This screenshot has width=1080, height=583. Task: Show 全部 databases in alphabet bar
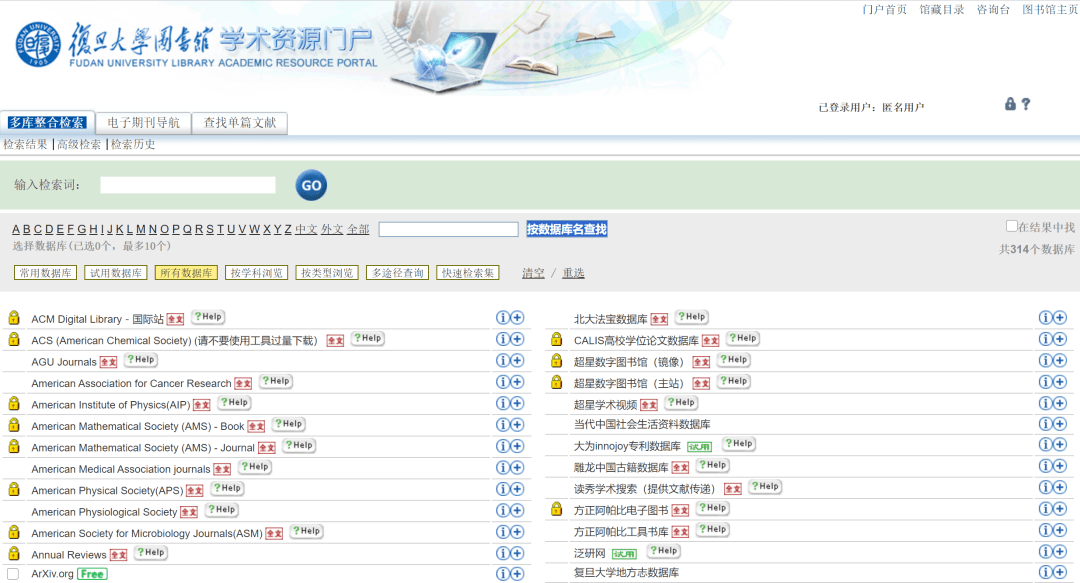coord(358,229)
